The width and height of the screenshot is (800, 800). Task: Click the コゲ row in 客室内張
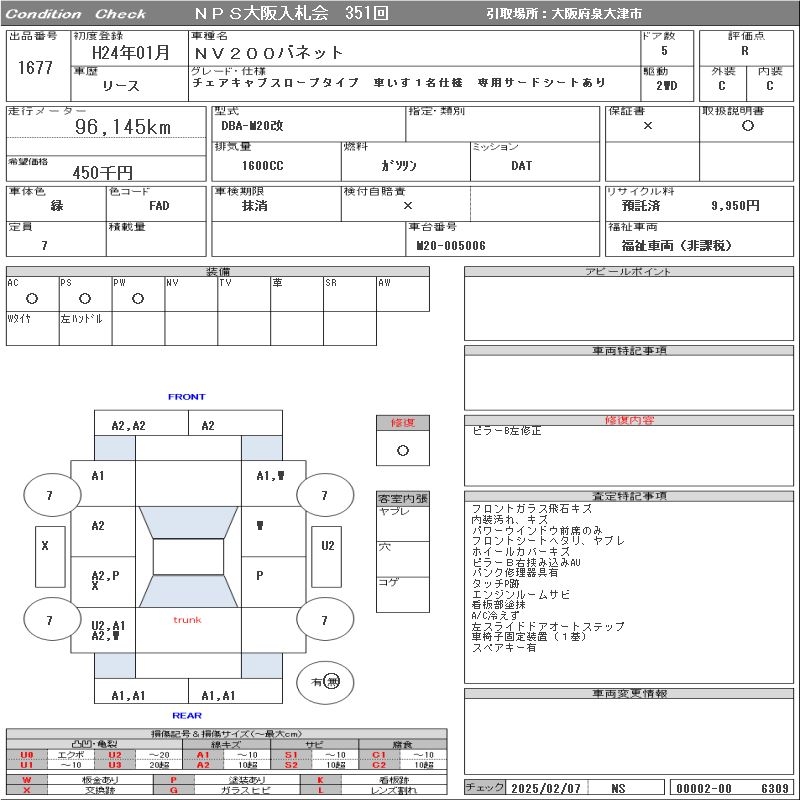point(403,594)
